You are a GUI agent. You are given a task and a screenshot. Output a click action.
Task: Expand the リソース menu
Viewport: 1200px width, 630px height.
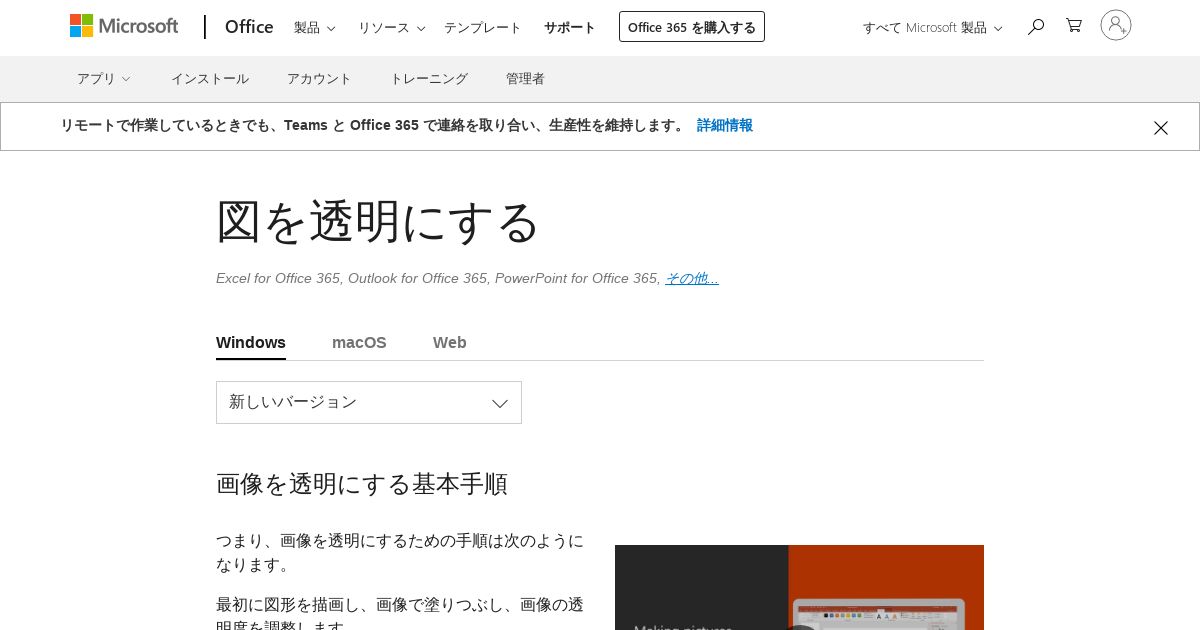391,28
